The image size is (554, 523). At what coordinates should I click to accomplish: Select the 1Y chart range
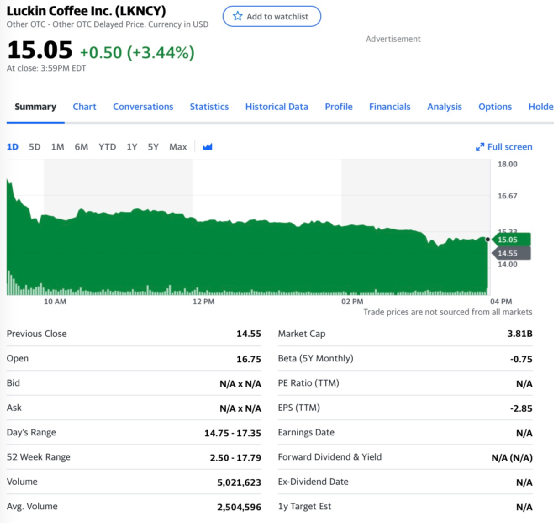click(x=132, y=147)
